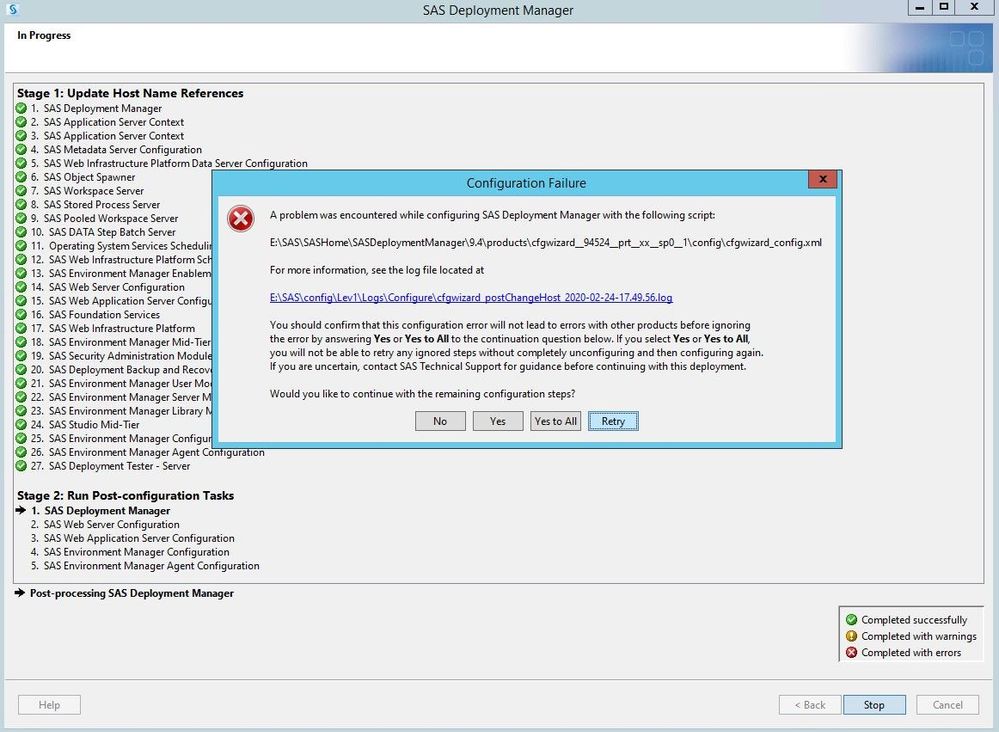The image size is (999, 732).
Task: Choose Yes to All
Action: (556, 421)
